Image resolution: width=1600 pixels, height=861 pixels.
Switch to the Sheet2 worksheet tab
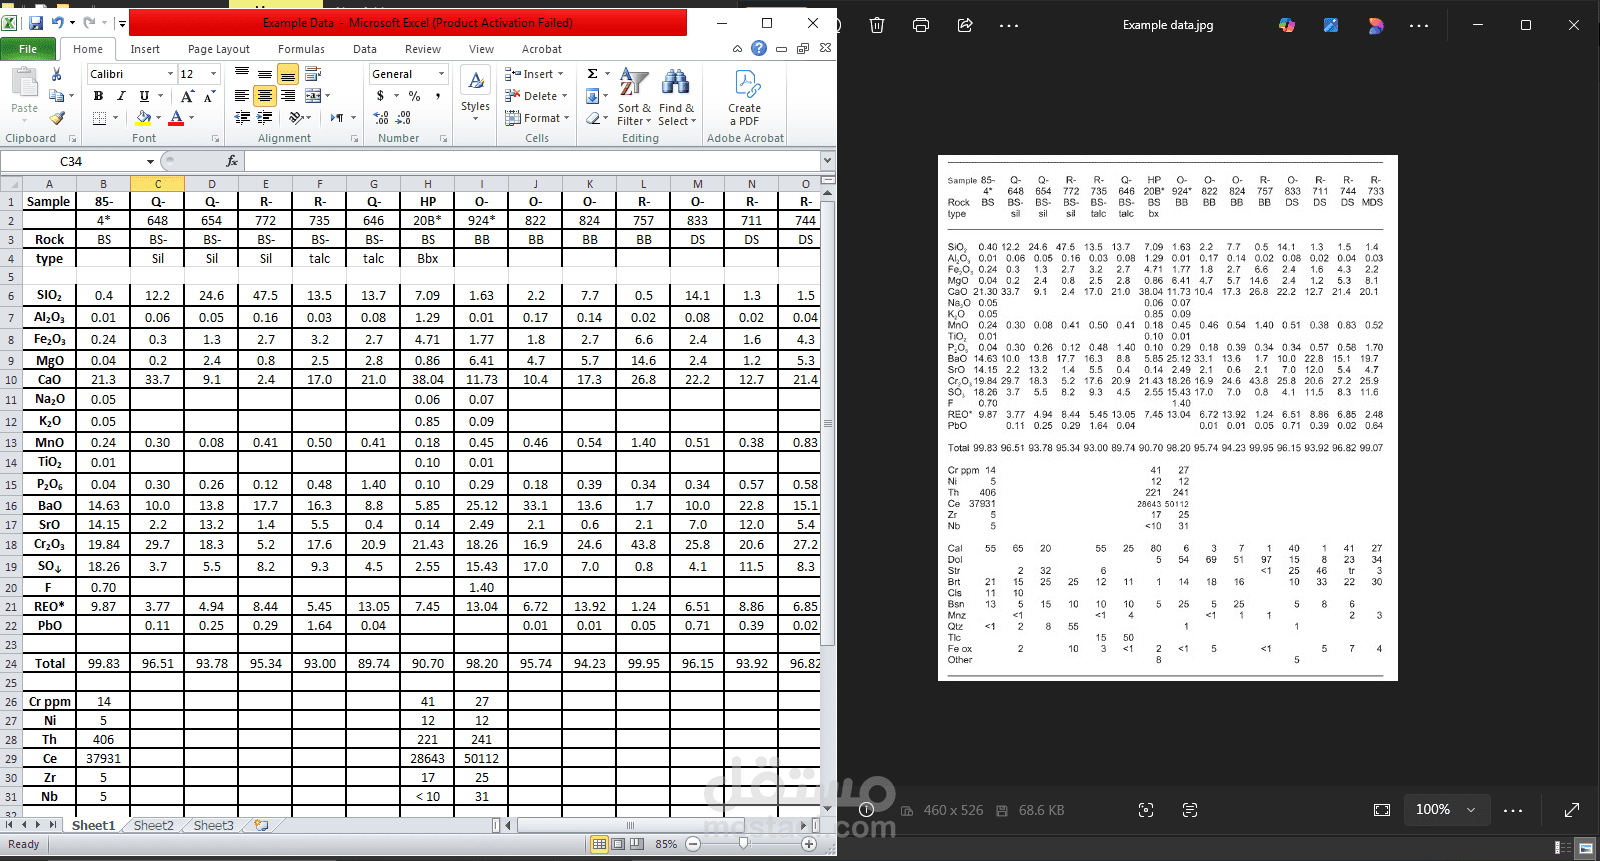click(154, 825)
